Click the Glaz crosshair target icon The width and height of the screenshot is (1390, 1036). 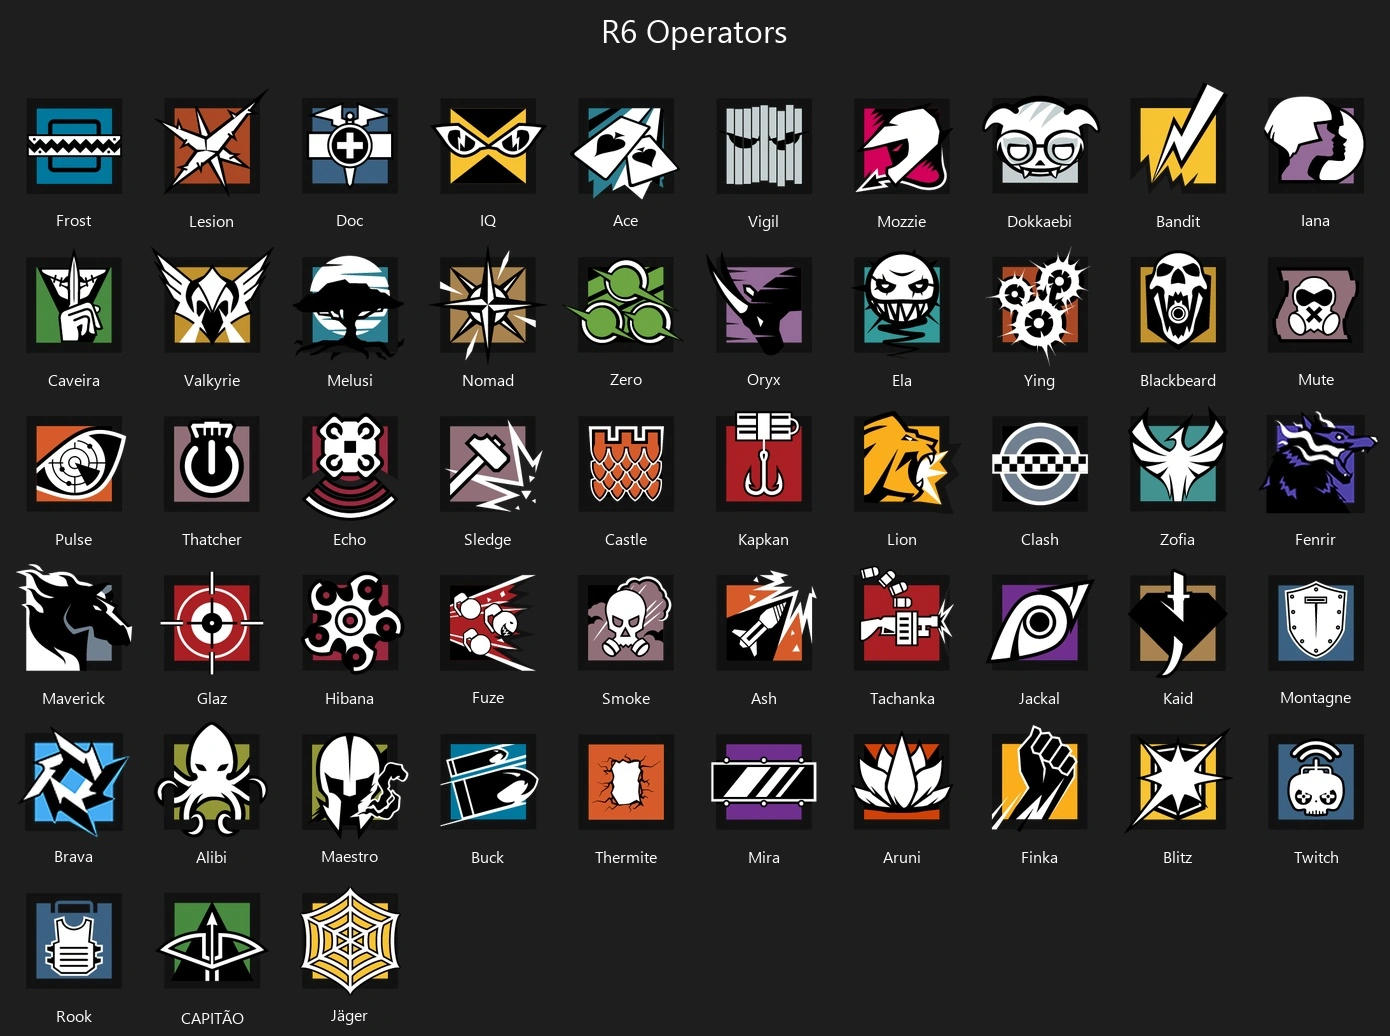point(212,623)
